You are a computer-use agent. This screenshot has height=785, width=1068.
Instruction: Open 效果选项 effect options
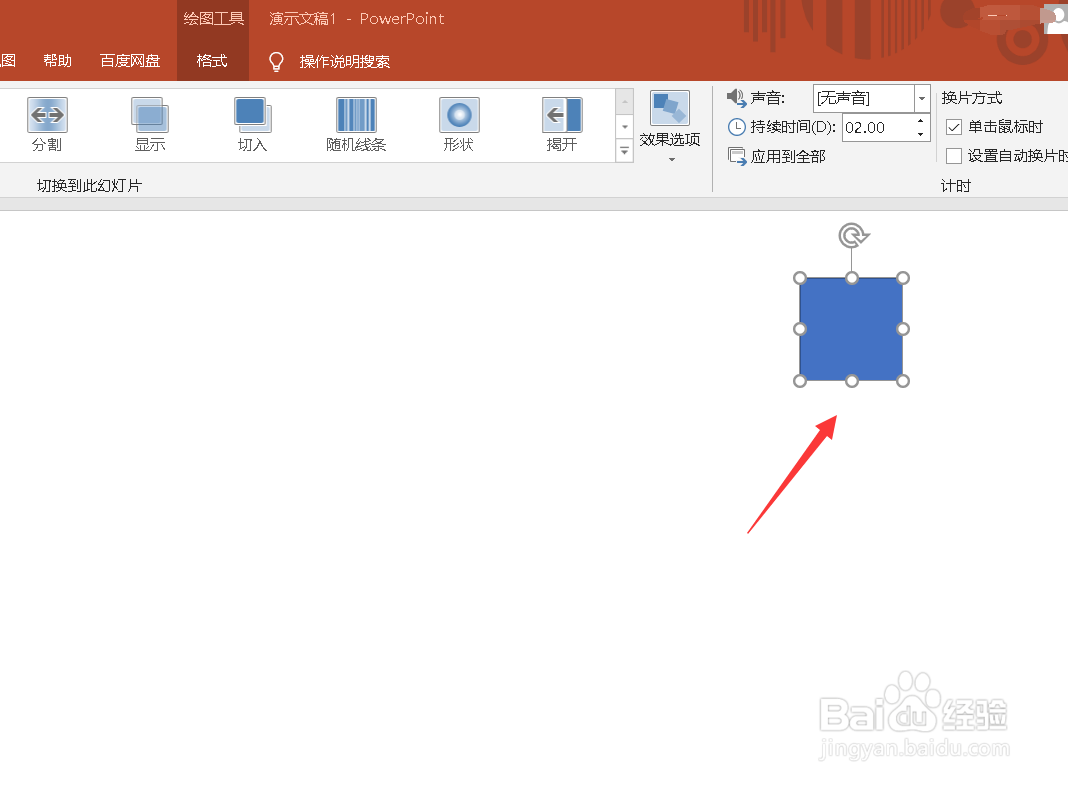point(670,127)
